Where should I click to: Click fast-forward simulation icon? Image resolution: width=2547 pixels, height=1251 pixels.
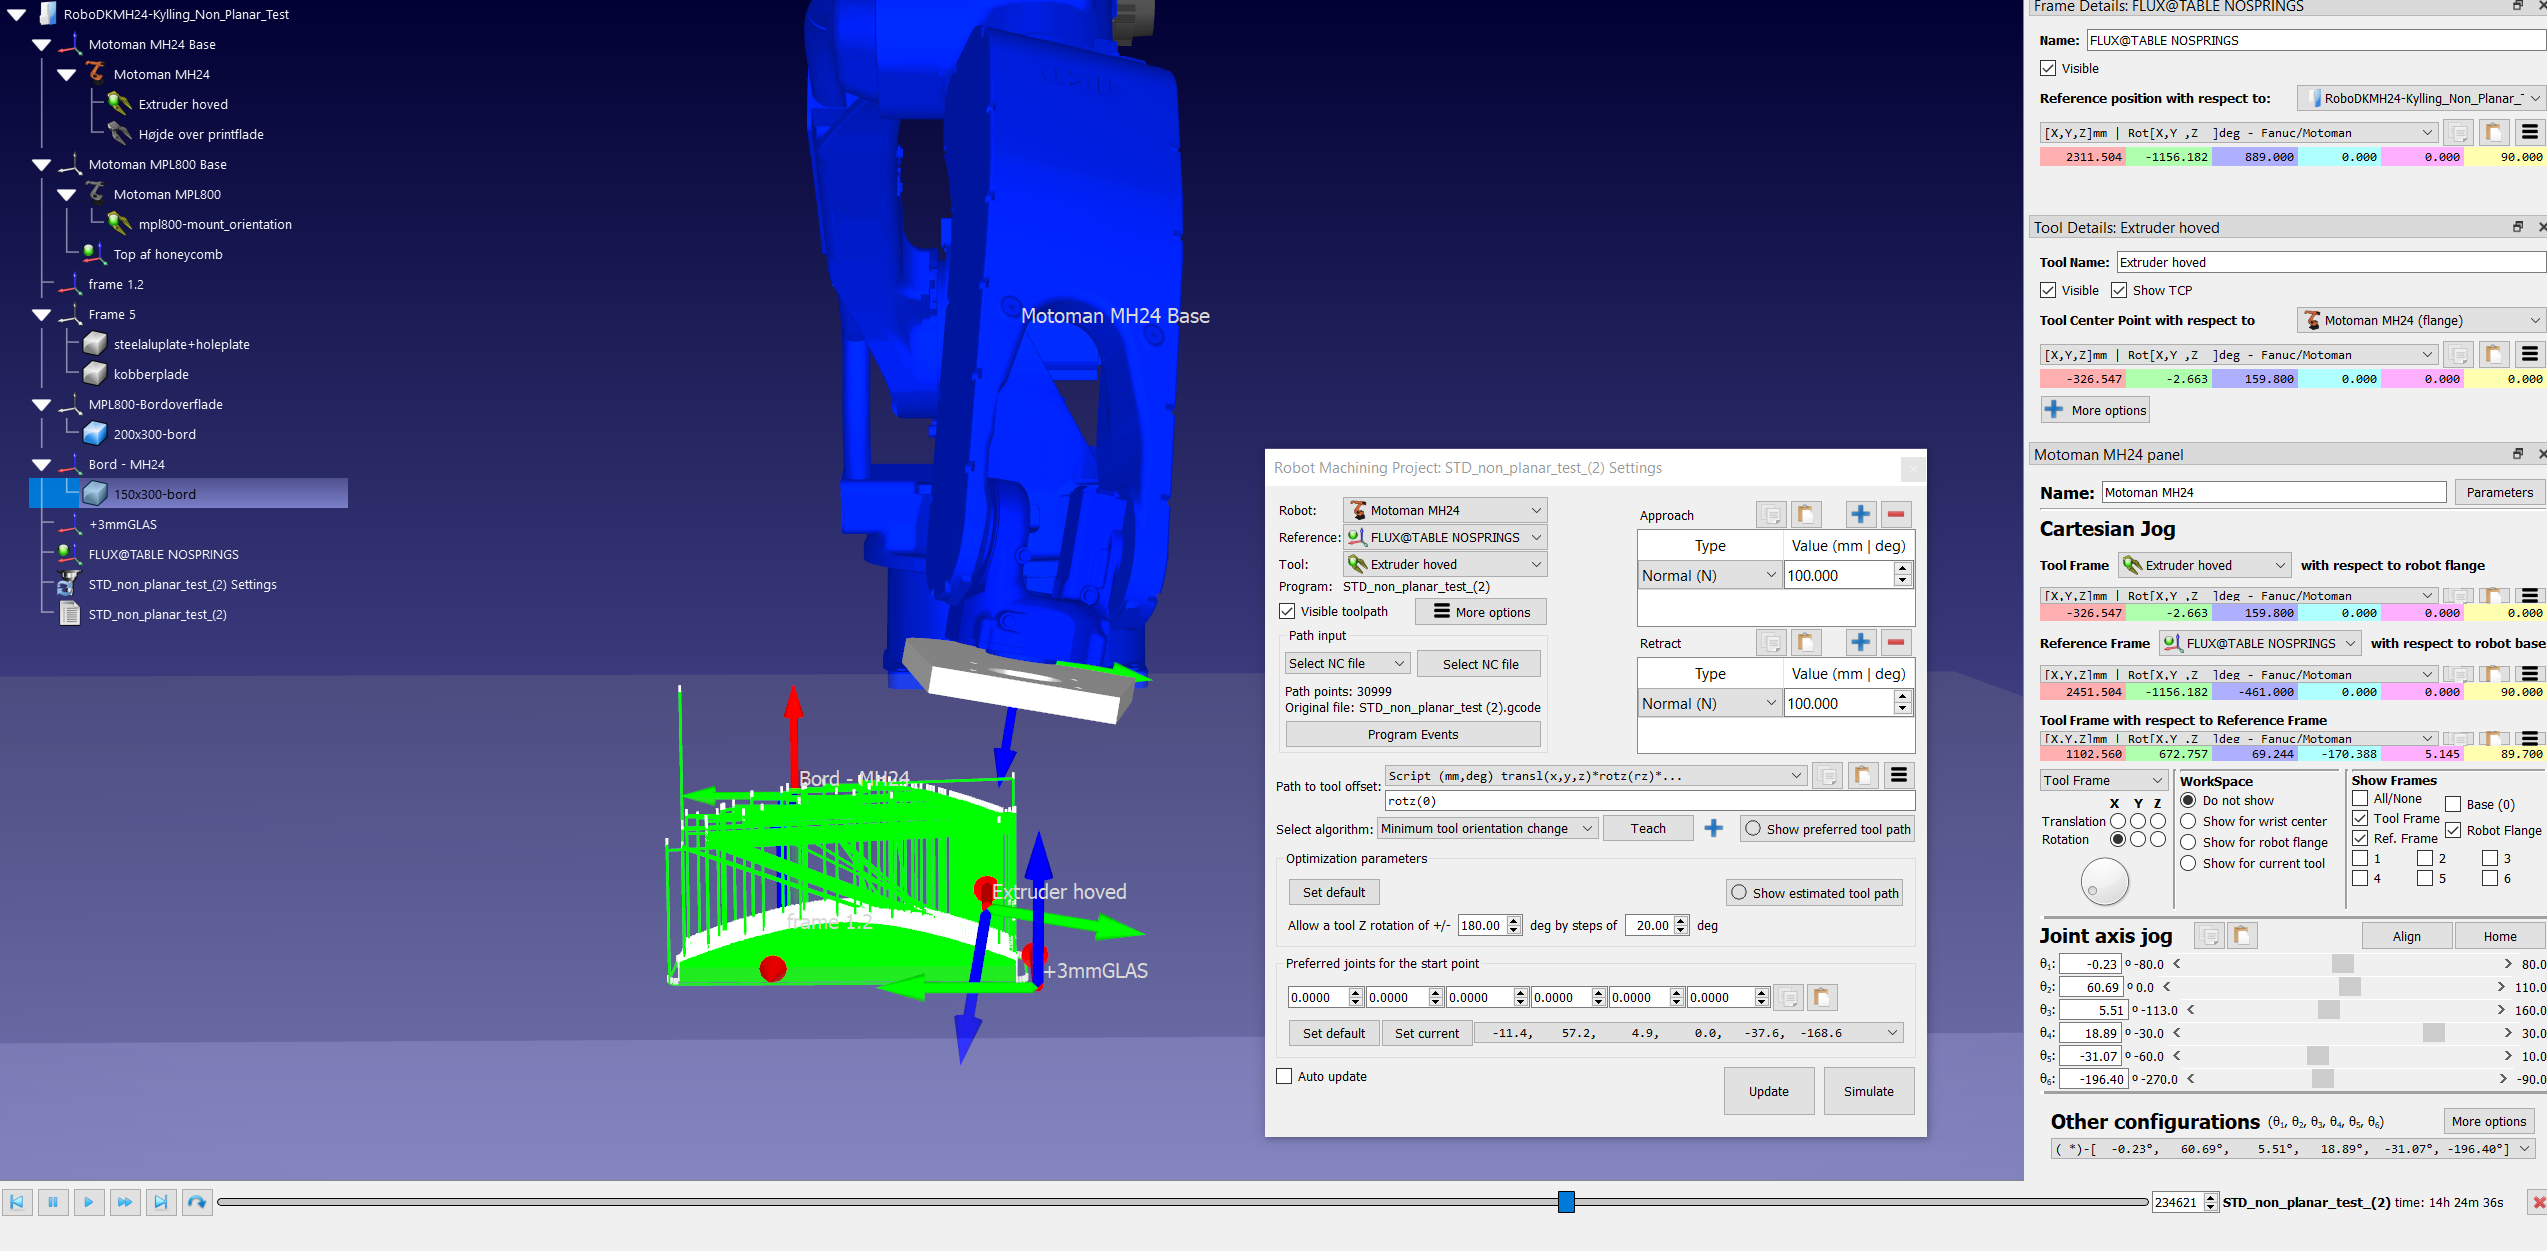pyautogui.click(x=124, y=1202)
